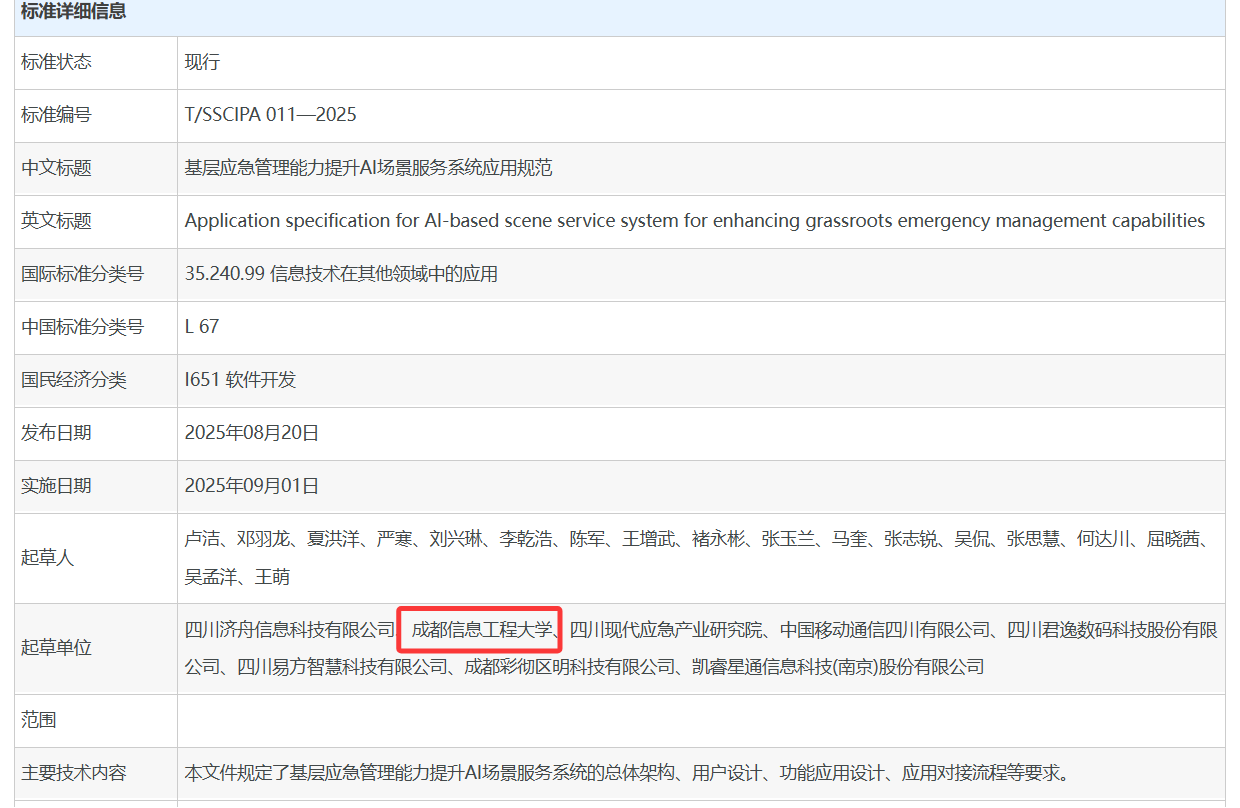This screenshot has width=1240, height=808.
Task: Click the I651 软件开发 classification value
Action: pyautogui.click(x=240, y=380)
